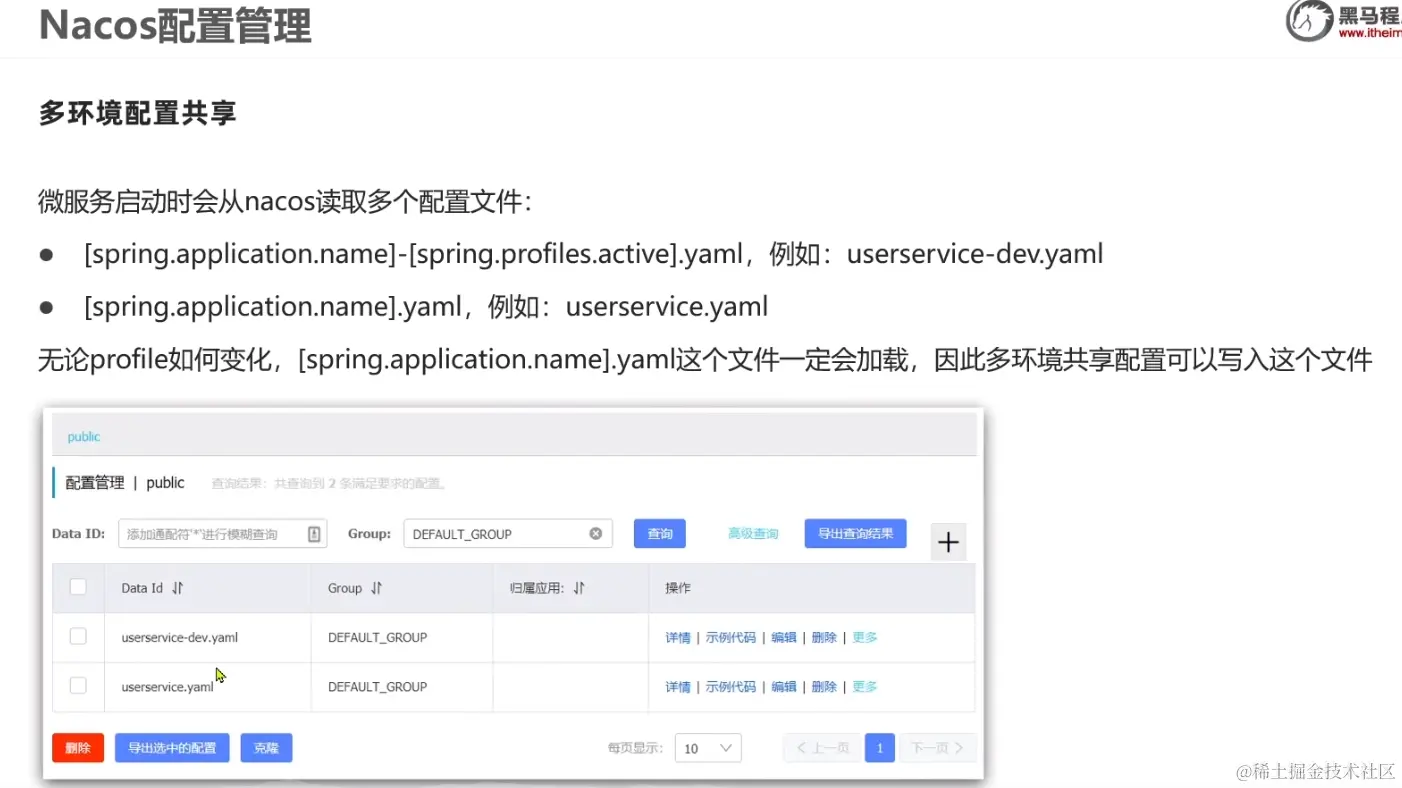Open 详情 for userservice-dev.yaml

tap(678, 637)
